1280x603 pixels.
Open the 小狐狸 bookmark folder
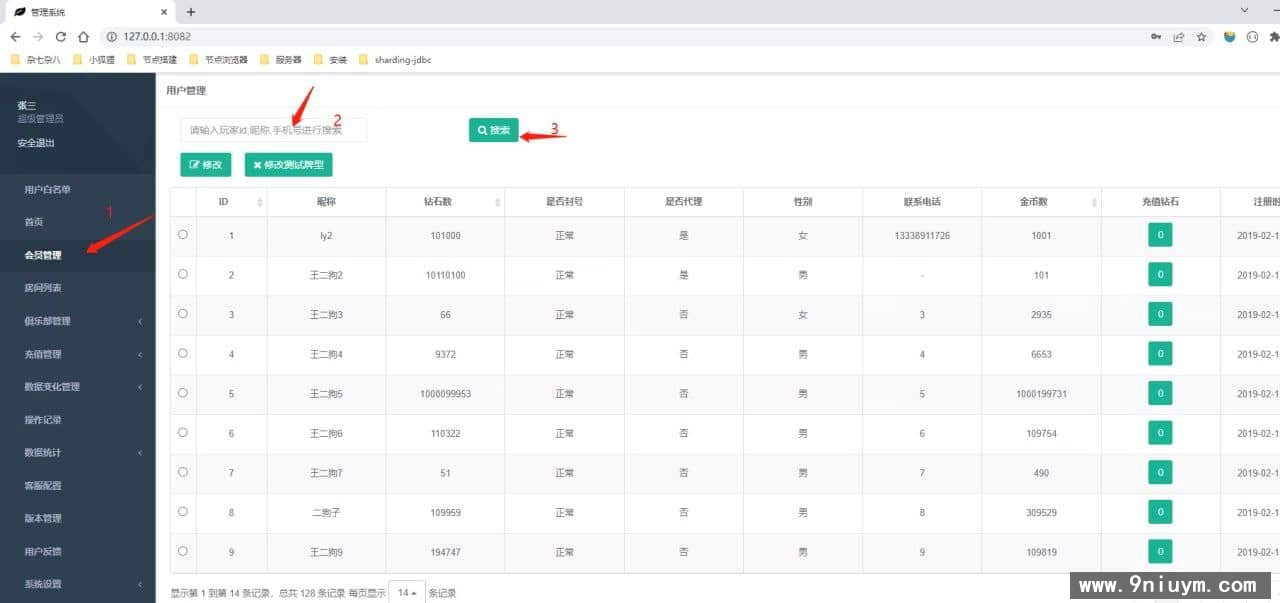coord(94,60)
